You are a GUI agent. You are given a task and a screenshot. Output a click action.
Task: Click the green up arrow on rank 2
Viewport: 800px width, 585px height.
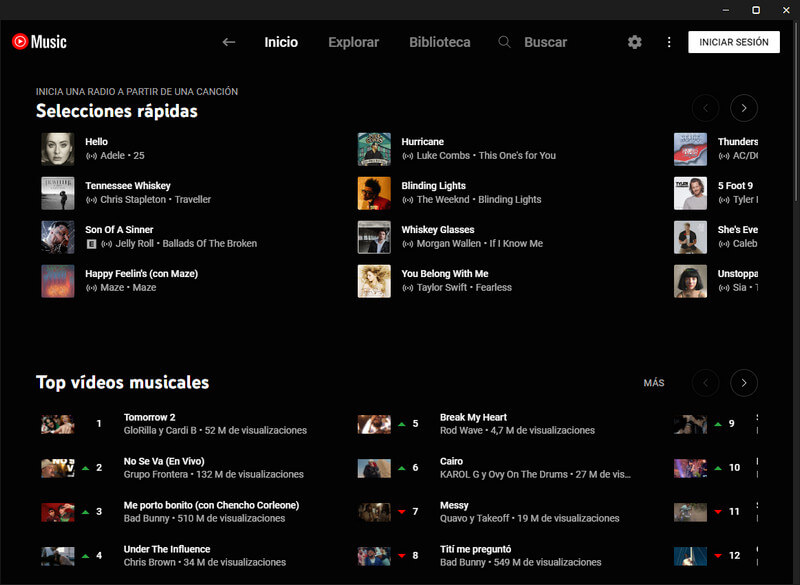85,468
